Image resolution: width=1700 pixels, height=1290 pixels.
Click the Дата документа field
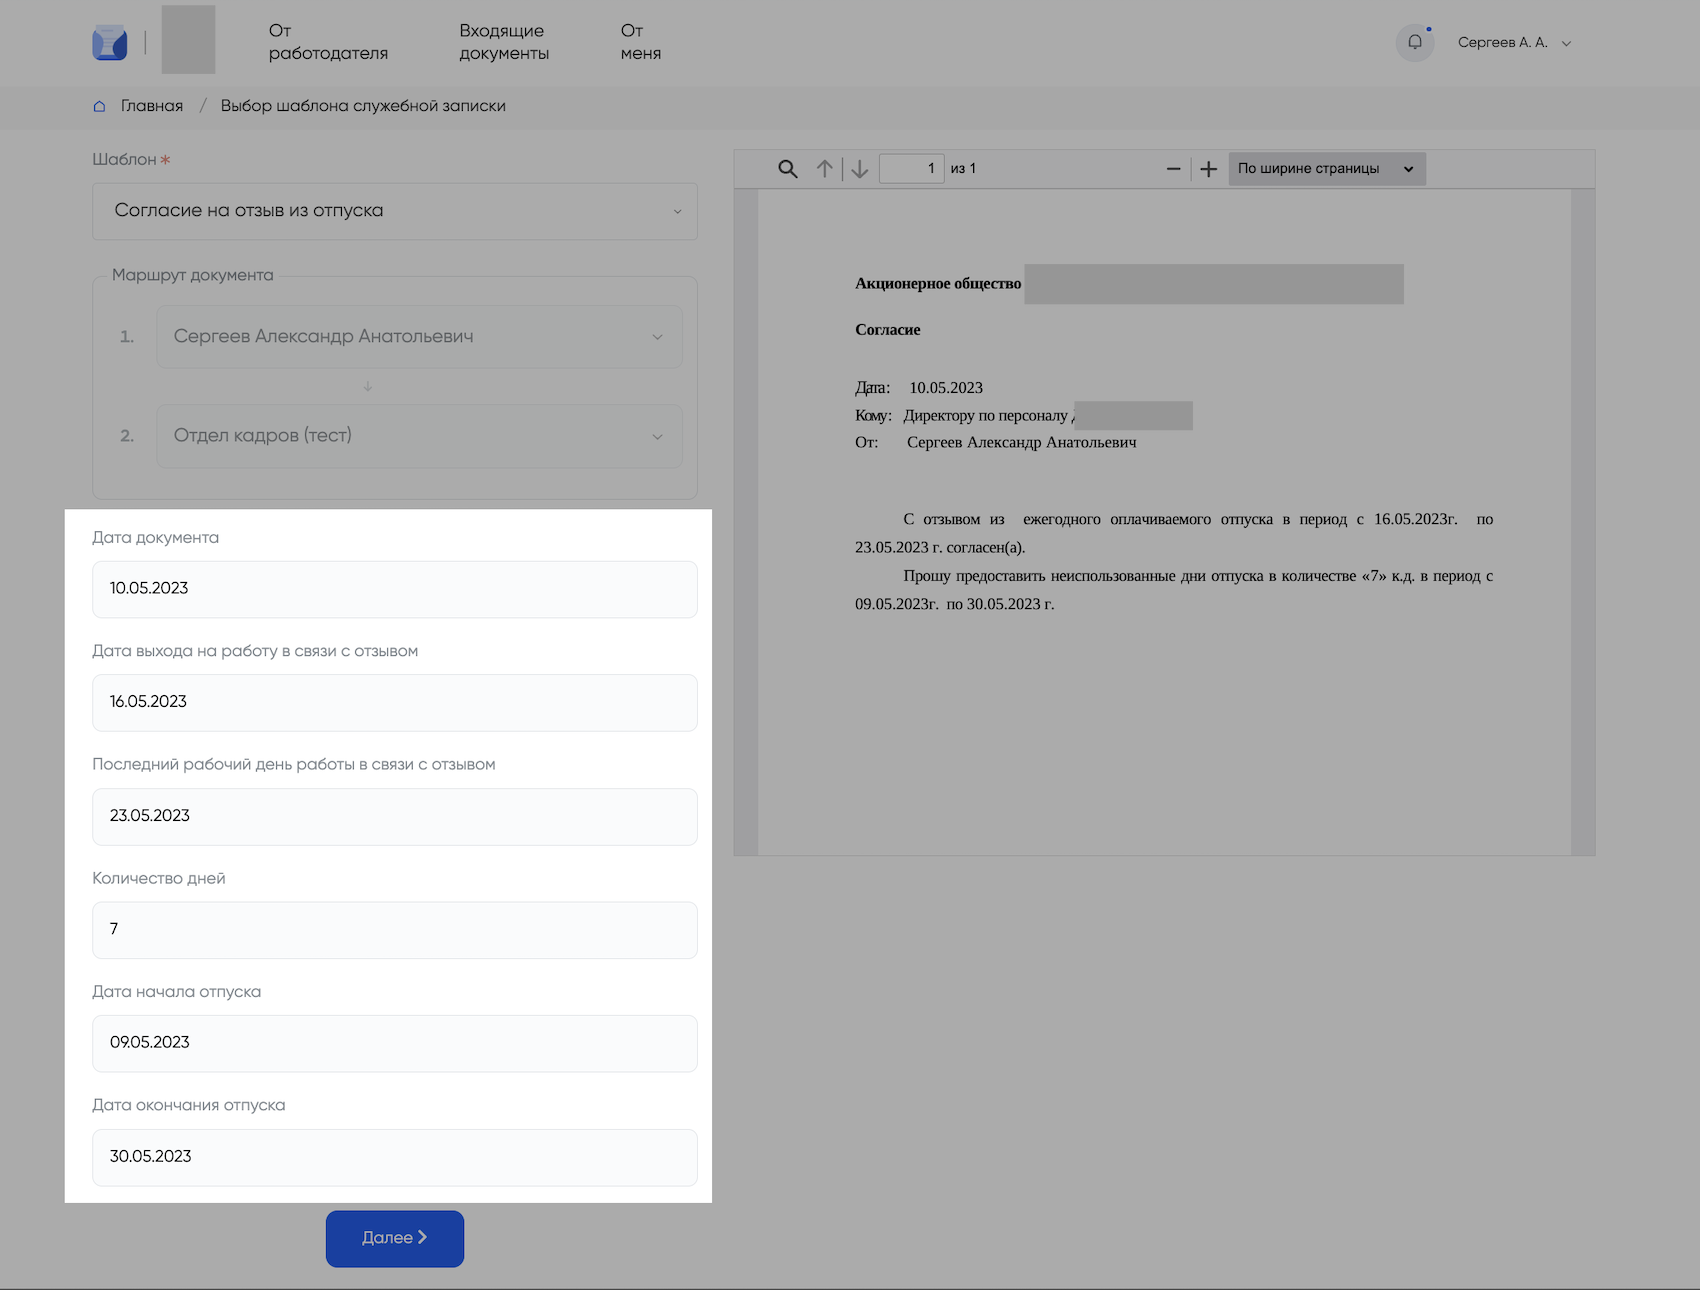point(394,589)
